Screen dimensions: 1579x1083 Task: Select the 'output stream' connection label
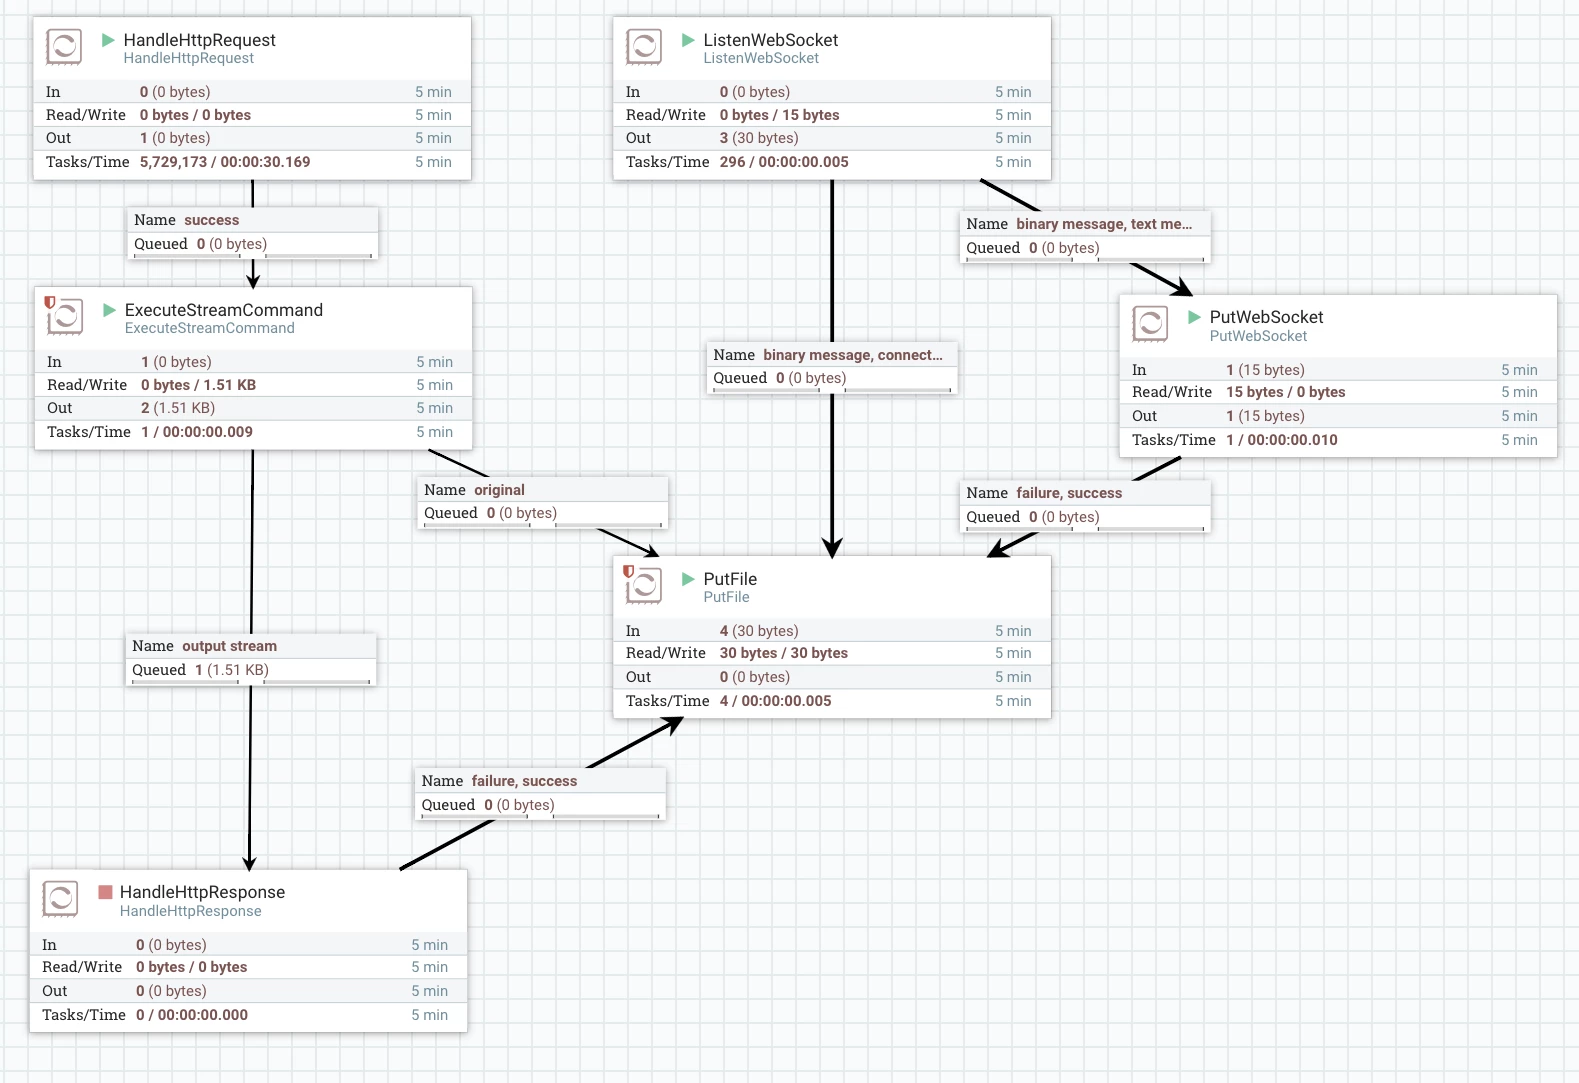coord(252,658)
